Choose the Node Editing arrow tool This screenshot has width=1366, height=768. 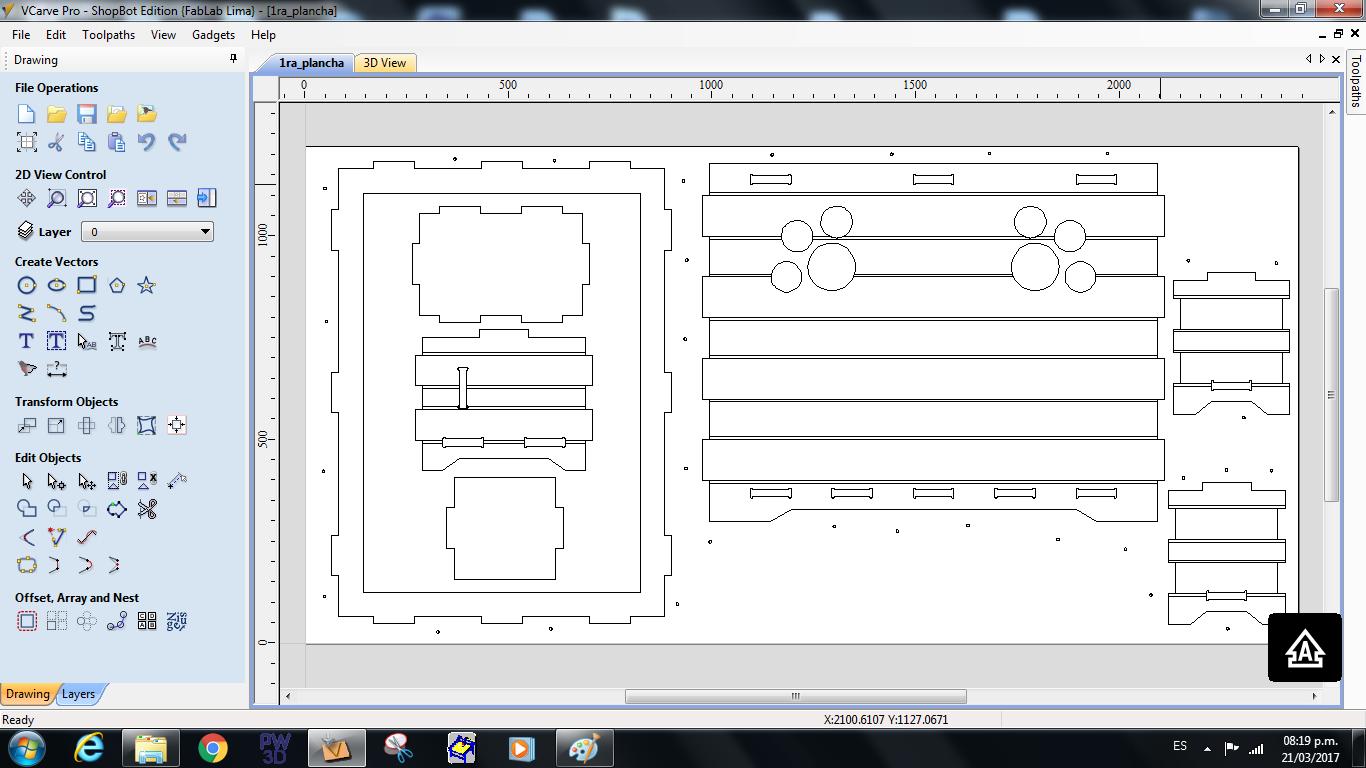click(57, 481)
